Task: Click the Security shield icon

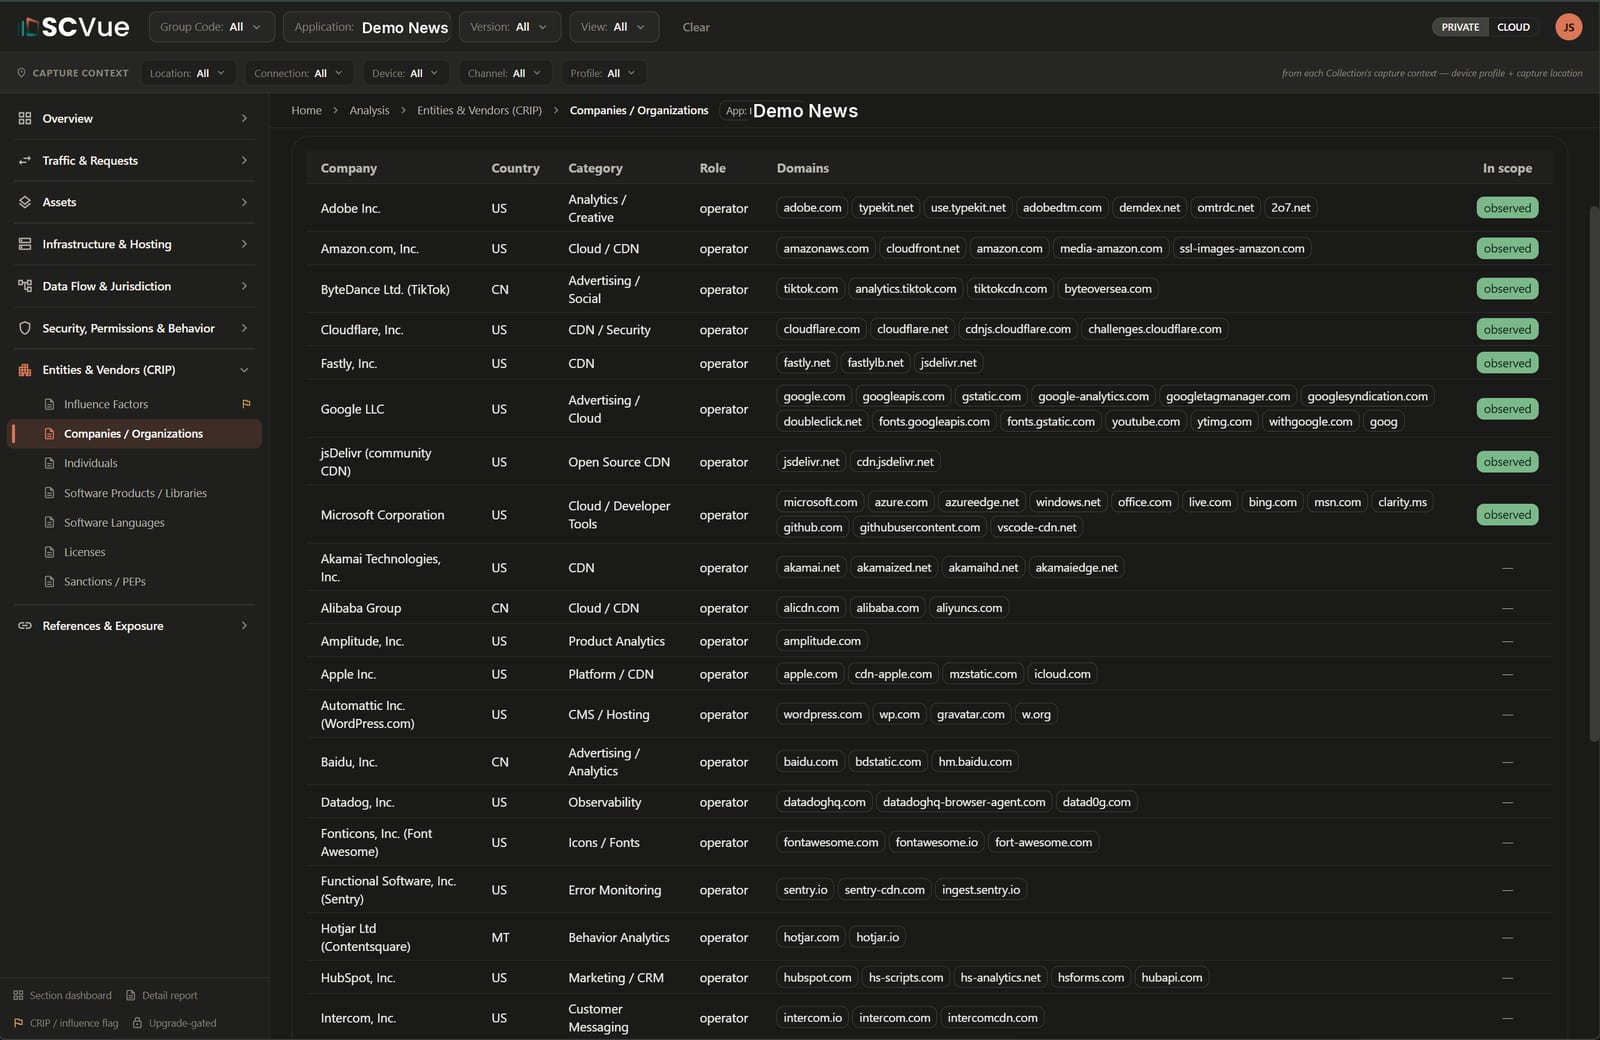Action: 25,328
